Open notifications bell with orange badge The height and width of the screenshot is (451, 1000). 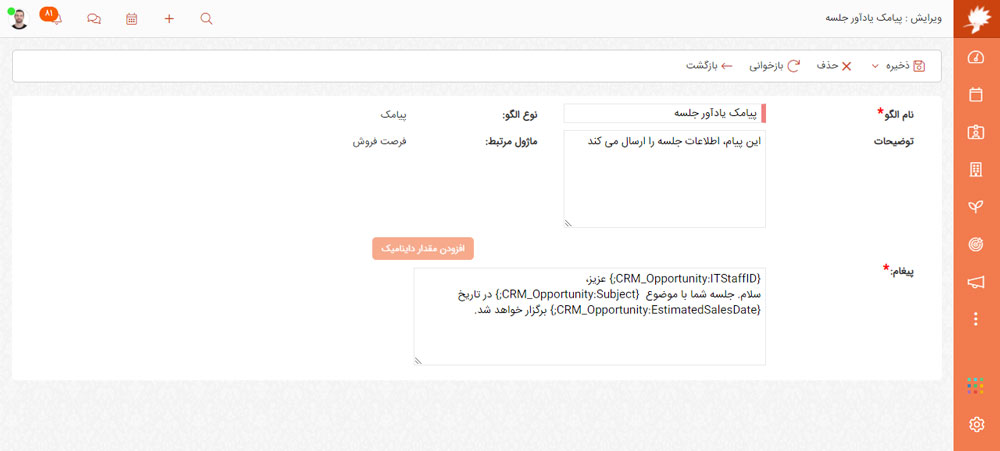pyautogui.click(x=54, y=18)
